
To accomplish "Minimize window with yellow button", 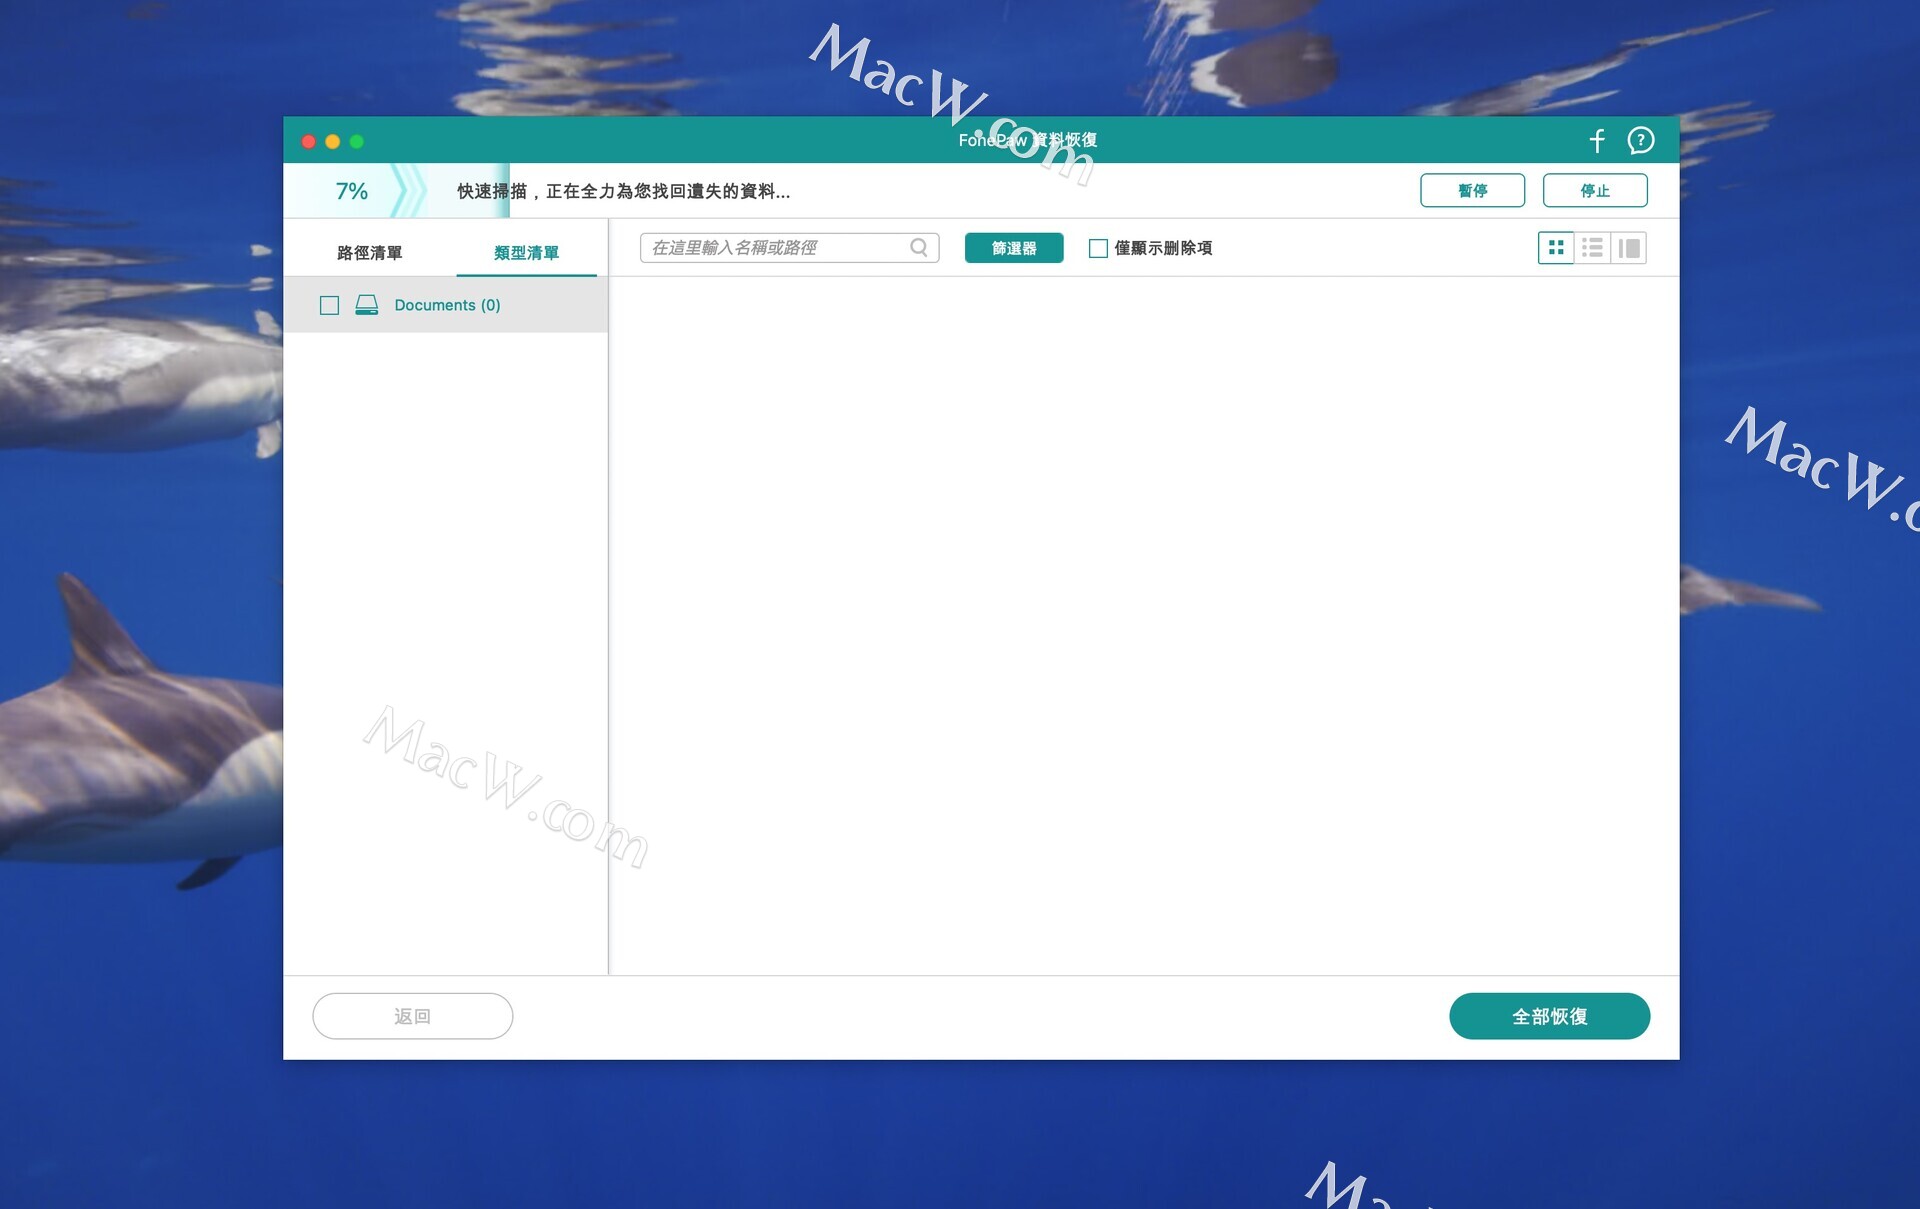I will tap(333, 142).
